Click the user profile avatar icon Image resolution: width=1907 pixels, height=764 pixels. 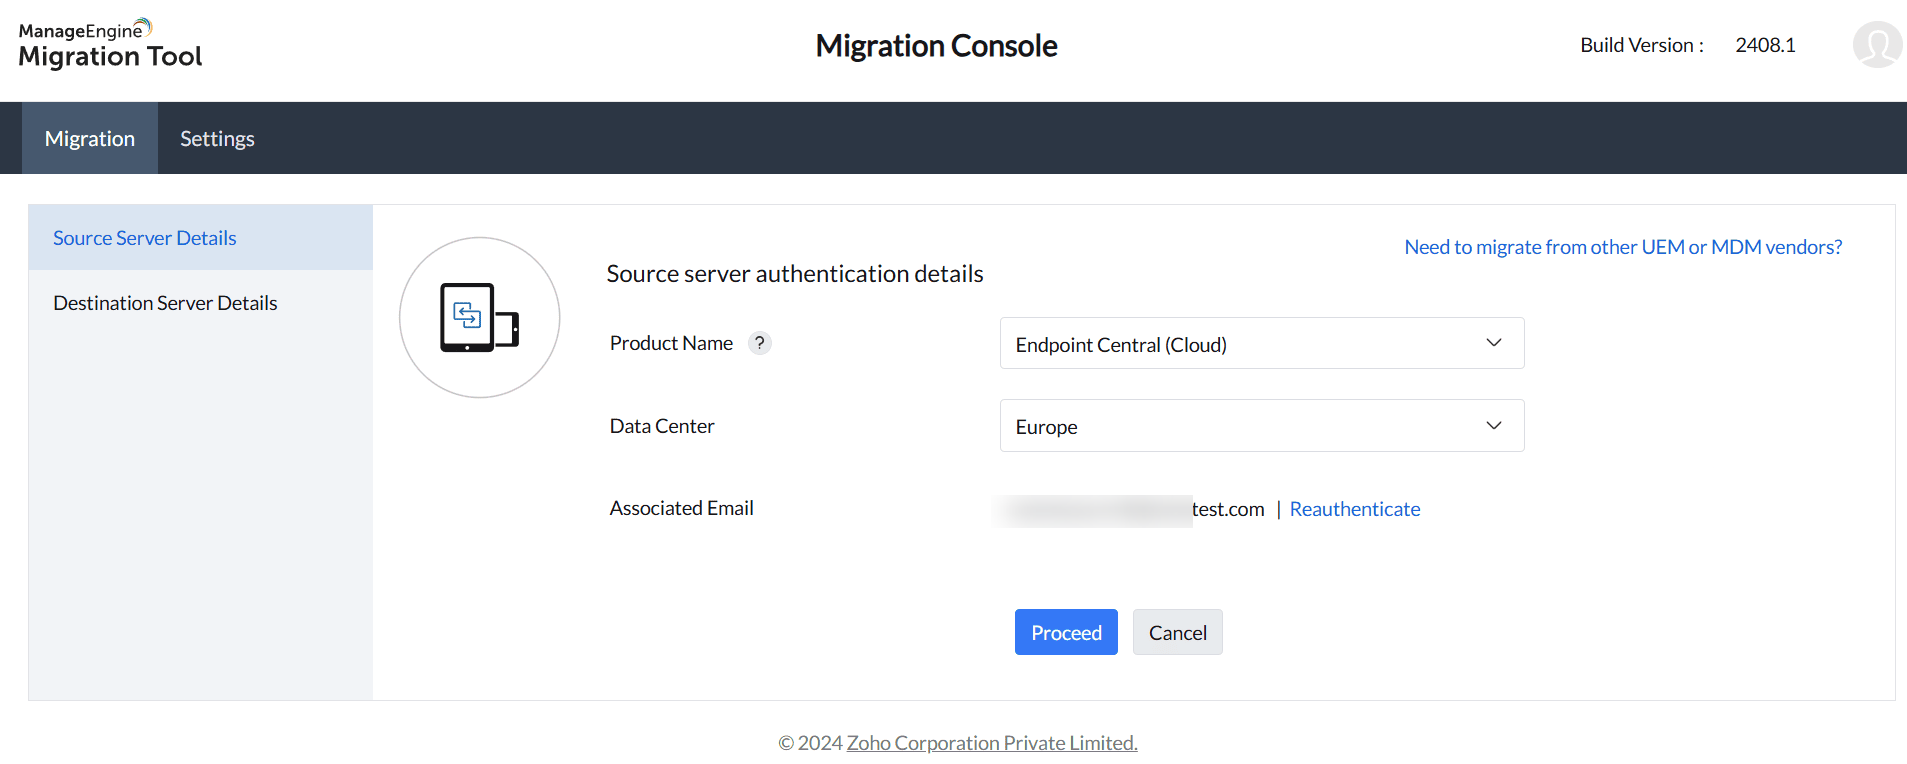1877,45
